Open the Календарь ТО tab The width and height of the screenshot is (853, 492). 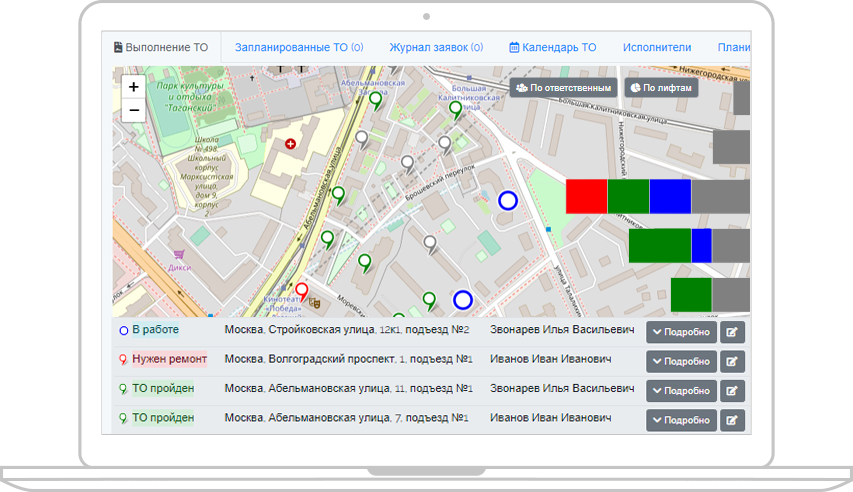click(552, 47)
